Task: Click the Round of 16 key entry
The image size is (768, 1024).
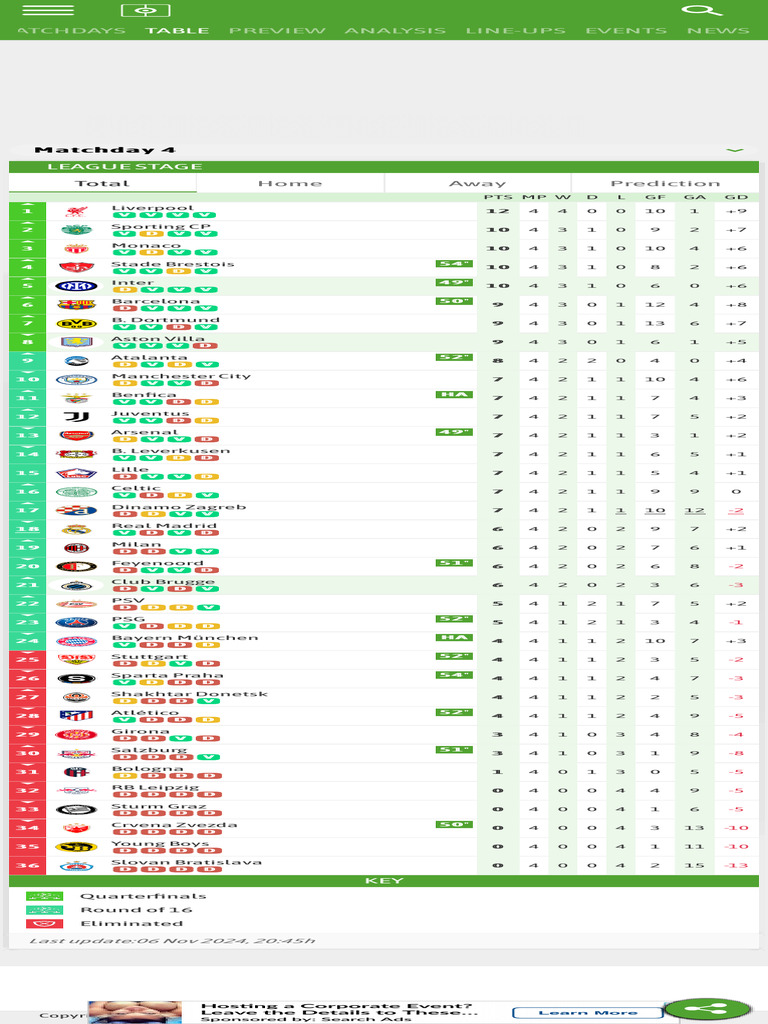Action: coord(136,910)
